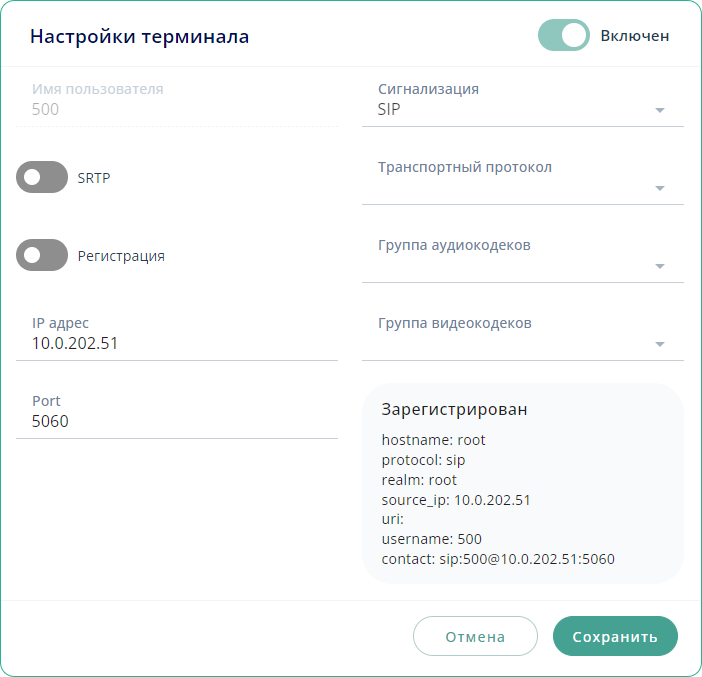Click the Настройки терминала dialog title
Screen dimensions: 702x677
click(139, 37)
